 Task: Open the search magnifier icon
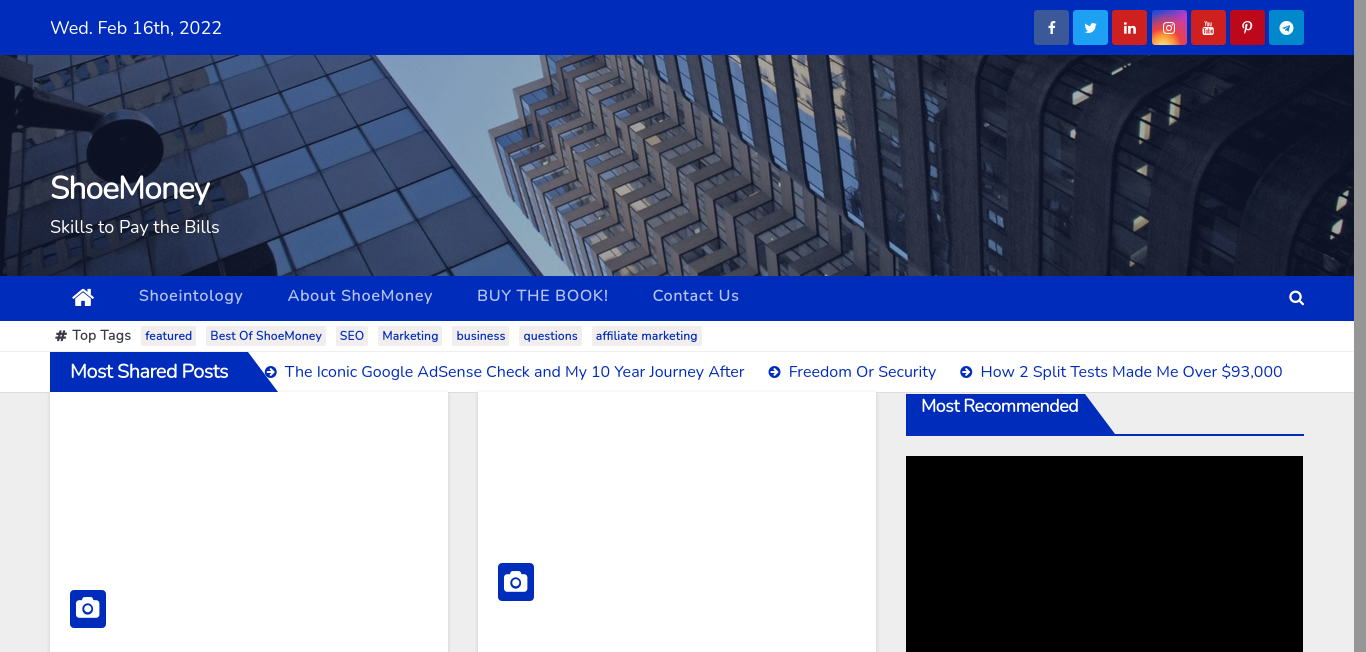coord(1296,298)
